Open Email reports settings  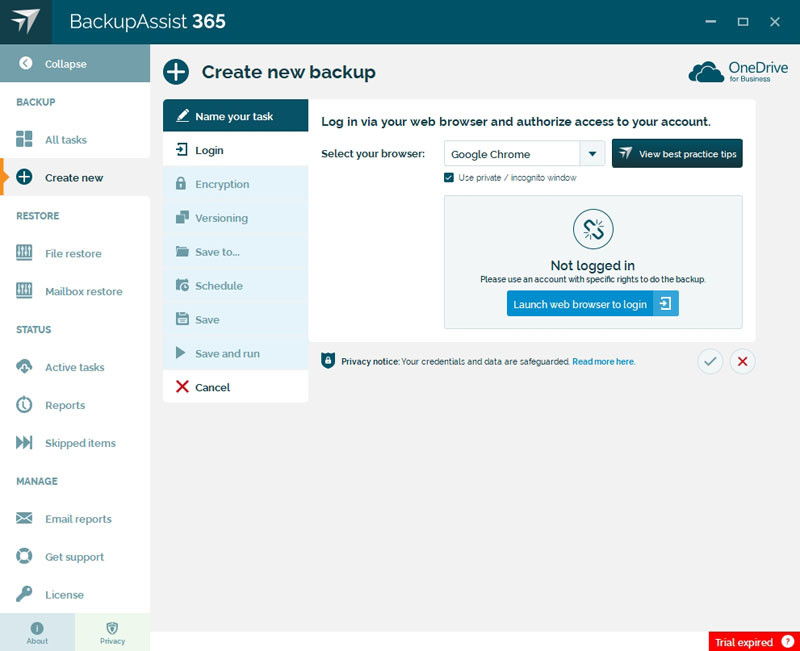click(x=75, y=519)
